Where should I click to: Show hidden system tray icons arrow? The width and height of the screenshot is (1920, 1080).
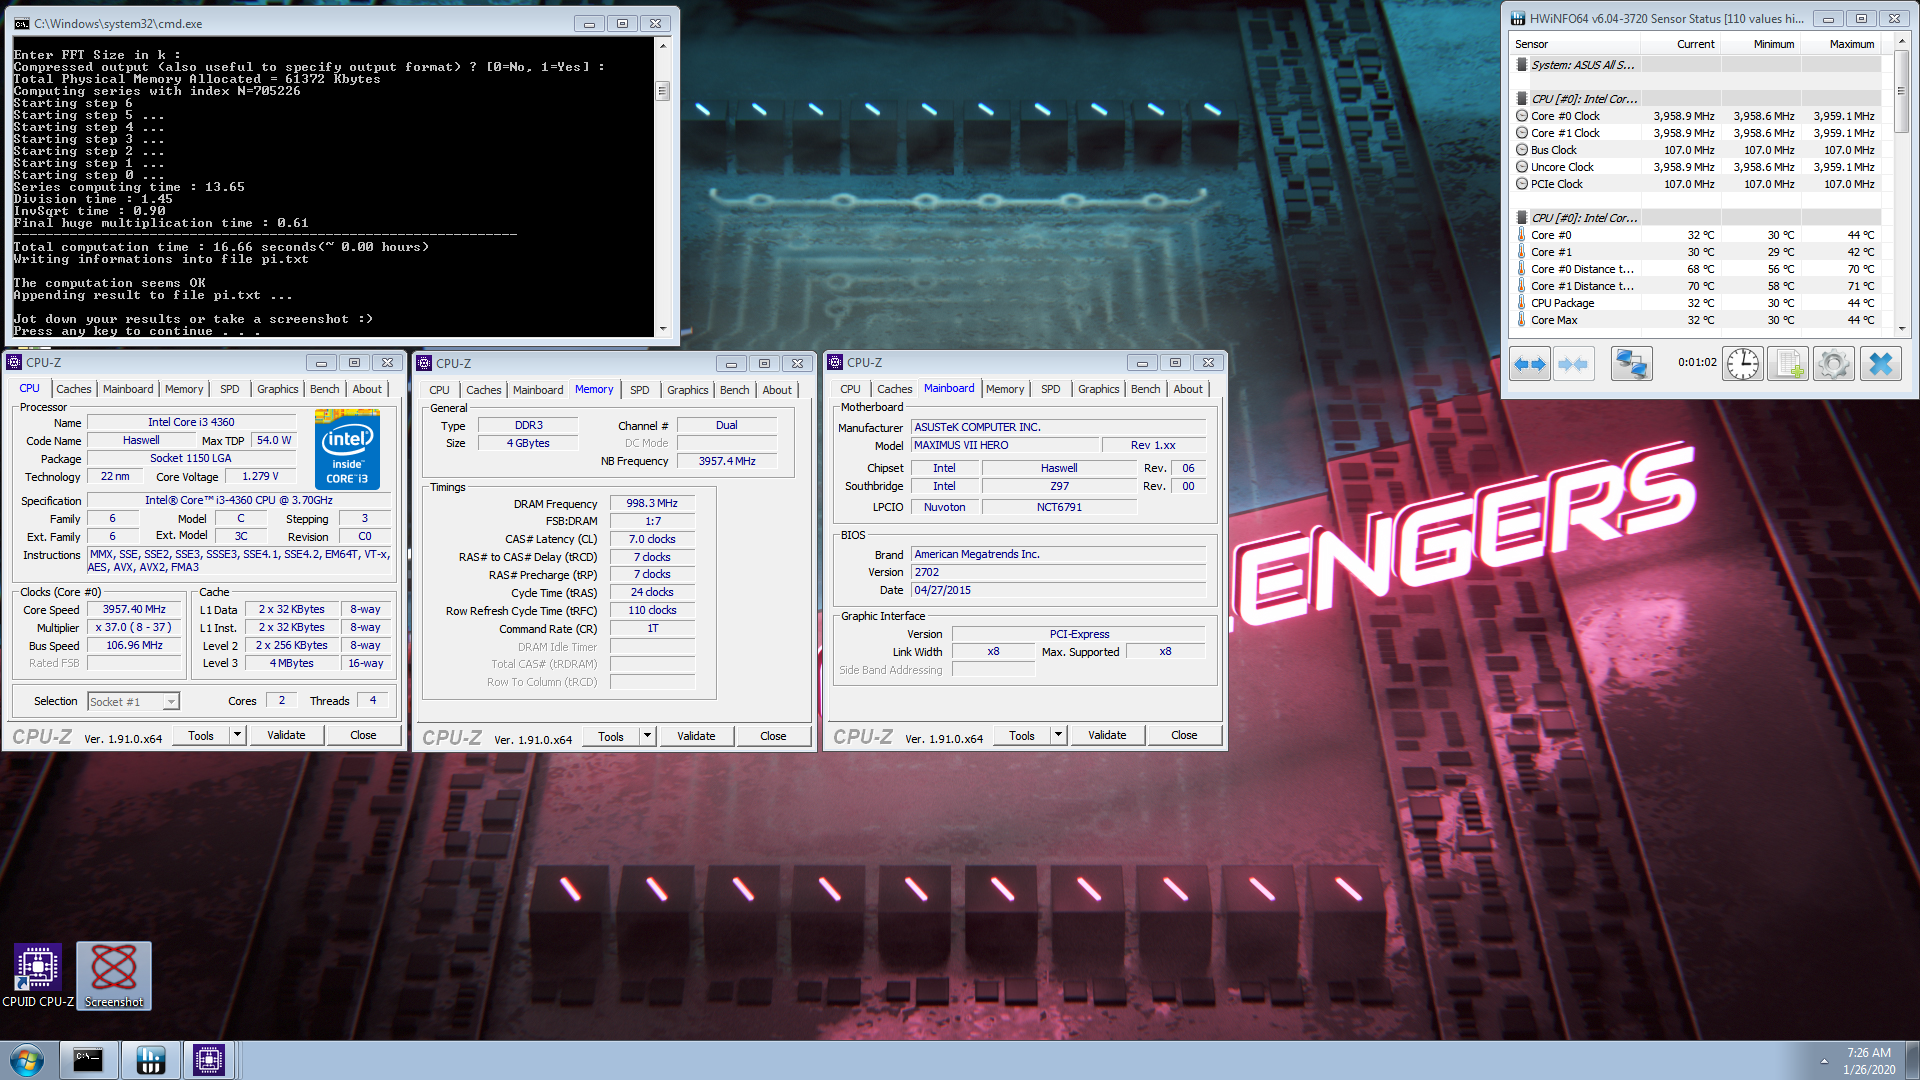pos(1824,1061)
